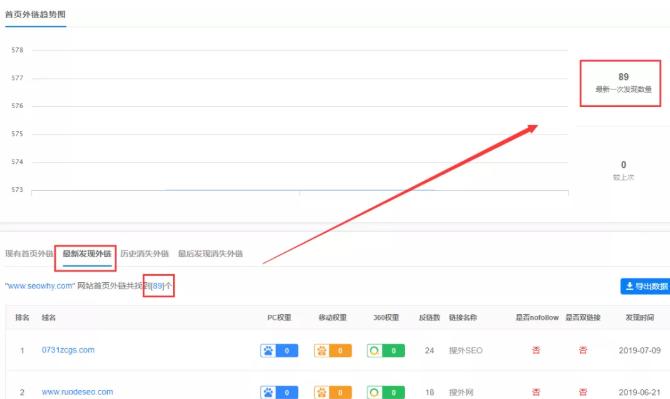Click rank number 1 in table
The width and height of the screenshot is (670, 399).
pos(22,350)
